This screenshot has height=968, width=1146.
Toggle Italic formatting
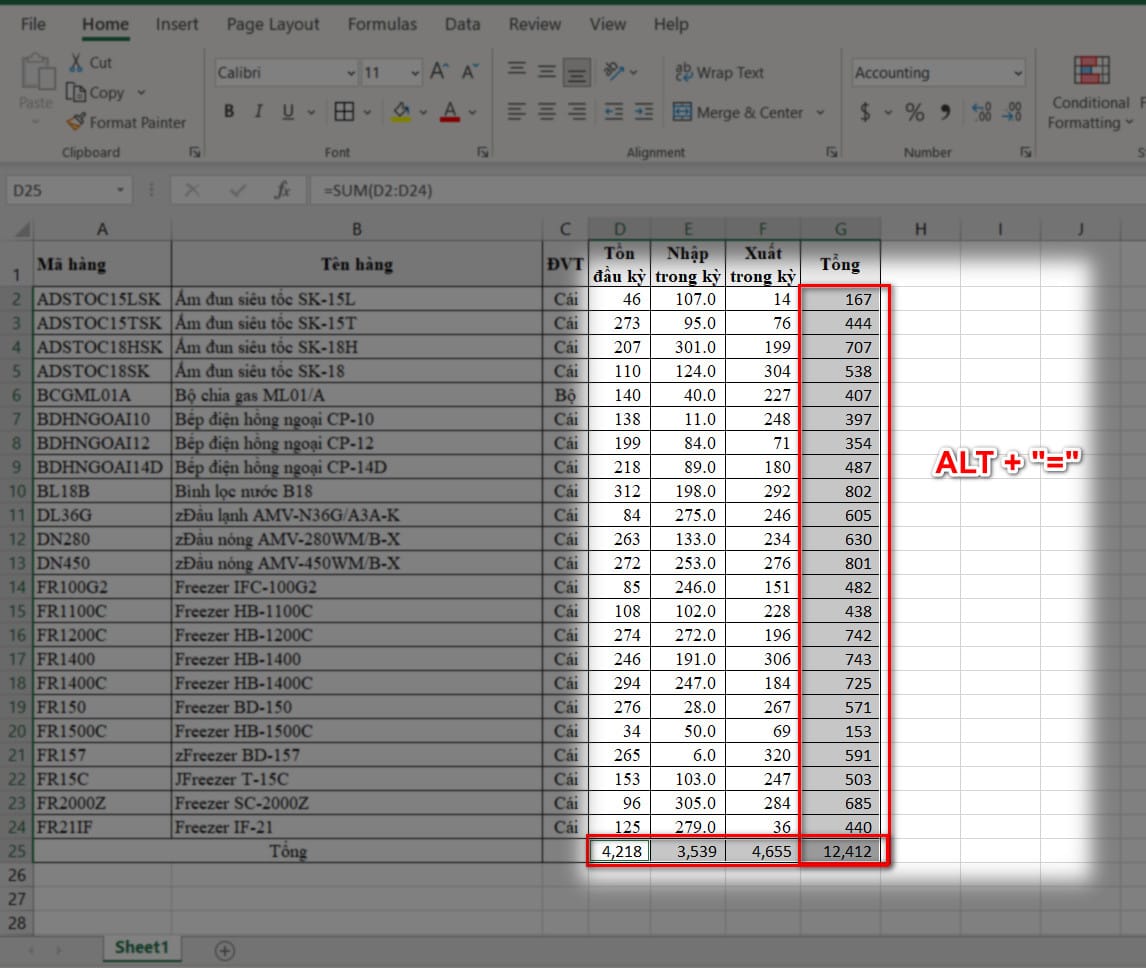(x=258, y=111)
